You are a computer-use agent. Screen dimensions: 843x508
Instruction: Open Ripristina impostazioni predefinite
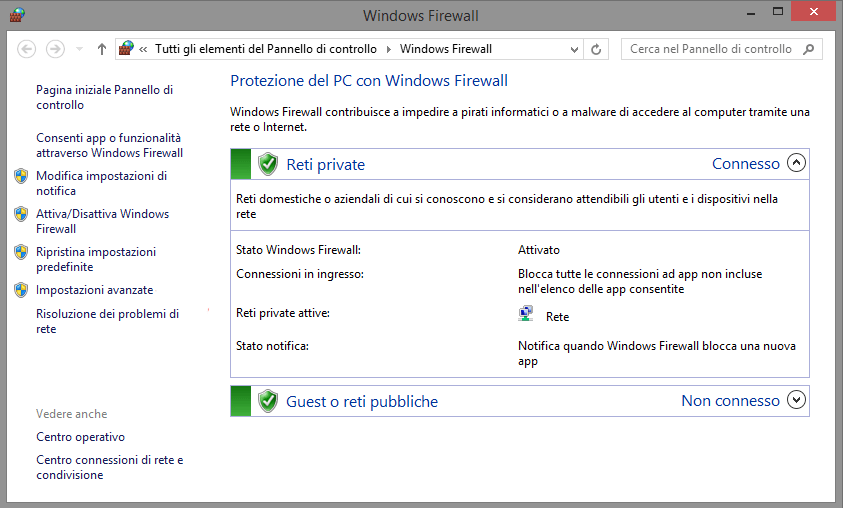click(96, 259)
